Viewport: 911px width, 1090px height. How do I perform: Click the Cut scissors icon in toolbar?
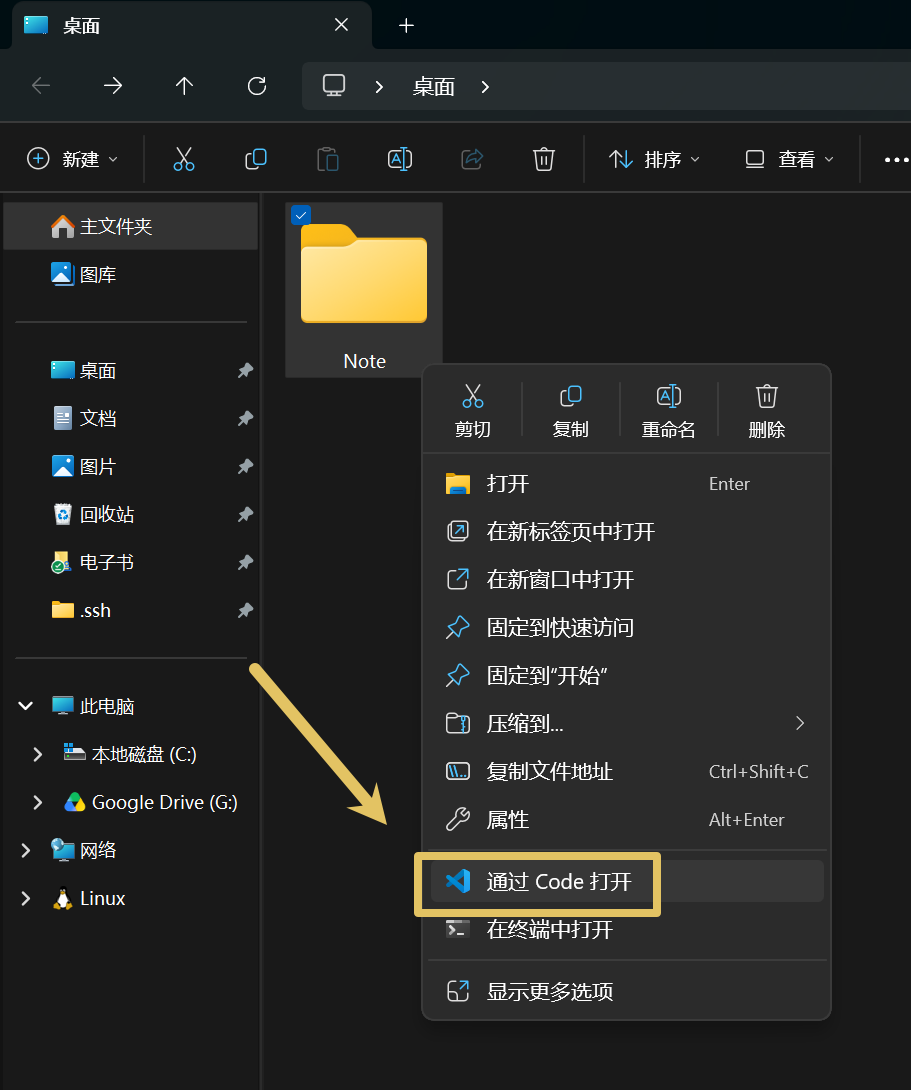[183, 159]
